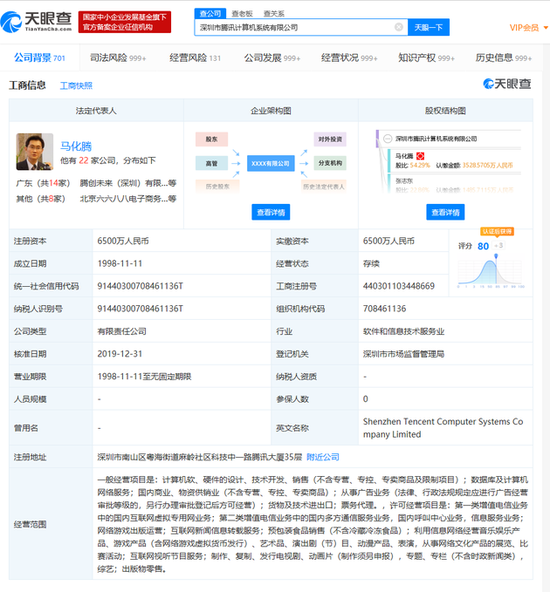Viewport: 550px width, 592px height.
Task: Open the 工商快照 link
Action: 76,86
